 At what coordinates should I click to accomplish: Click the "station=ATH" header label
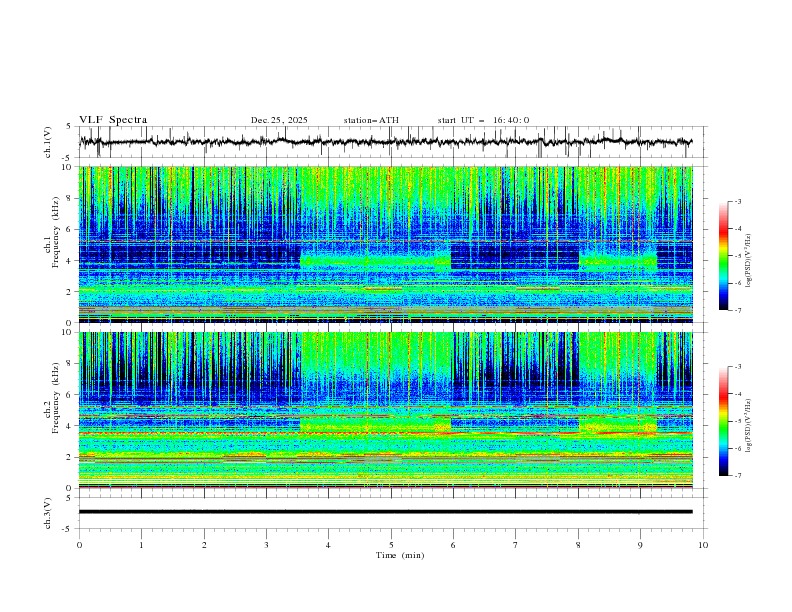pyautogui.click(x=371, y=120)
